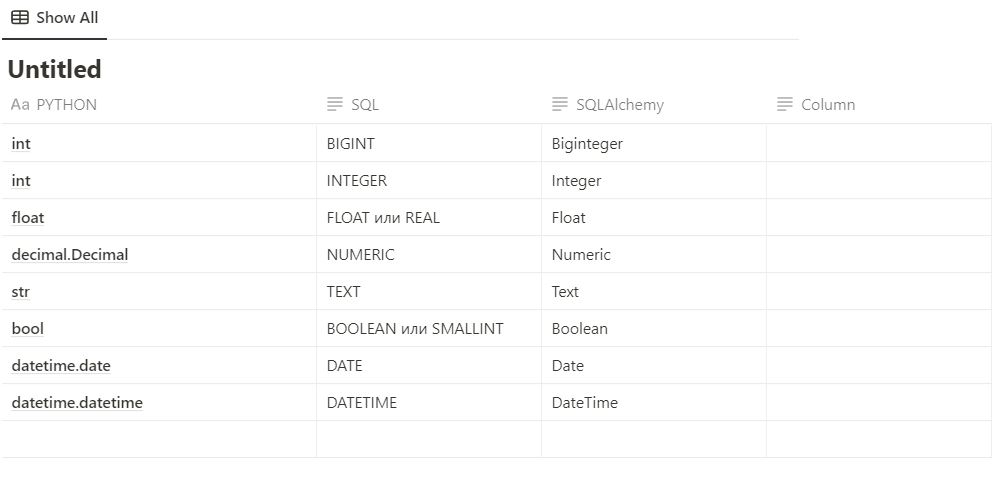Click the text icon beside Column header
This screenshot has height=477, width=1004.
785,105
